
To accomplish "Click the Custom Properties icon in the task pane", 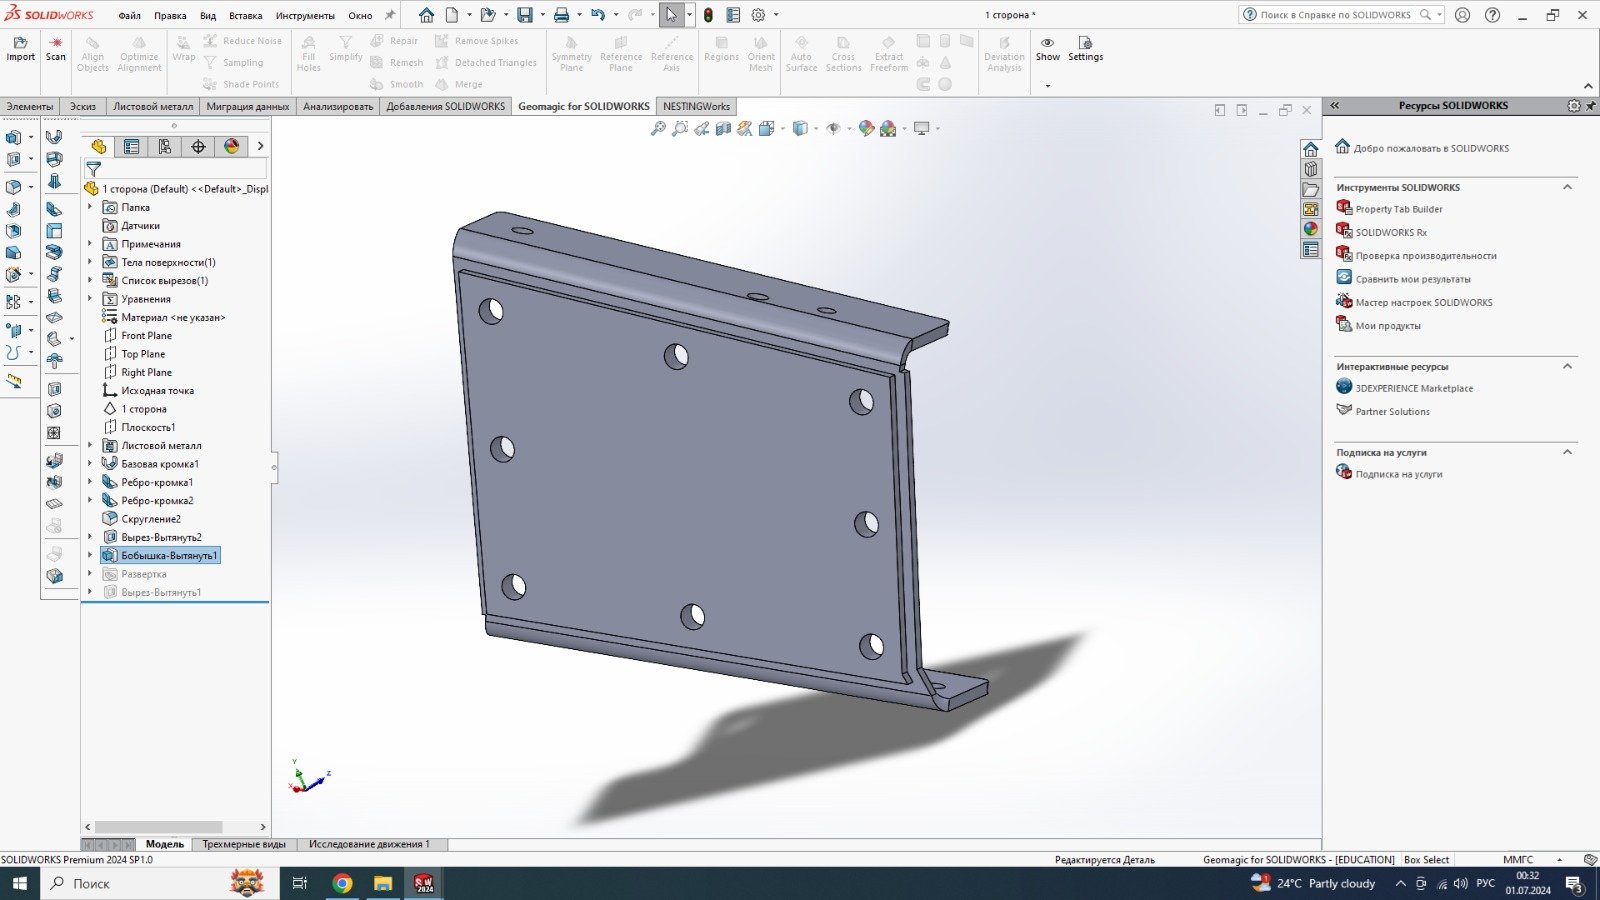I will click(x=1310, y=249).
